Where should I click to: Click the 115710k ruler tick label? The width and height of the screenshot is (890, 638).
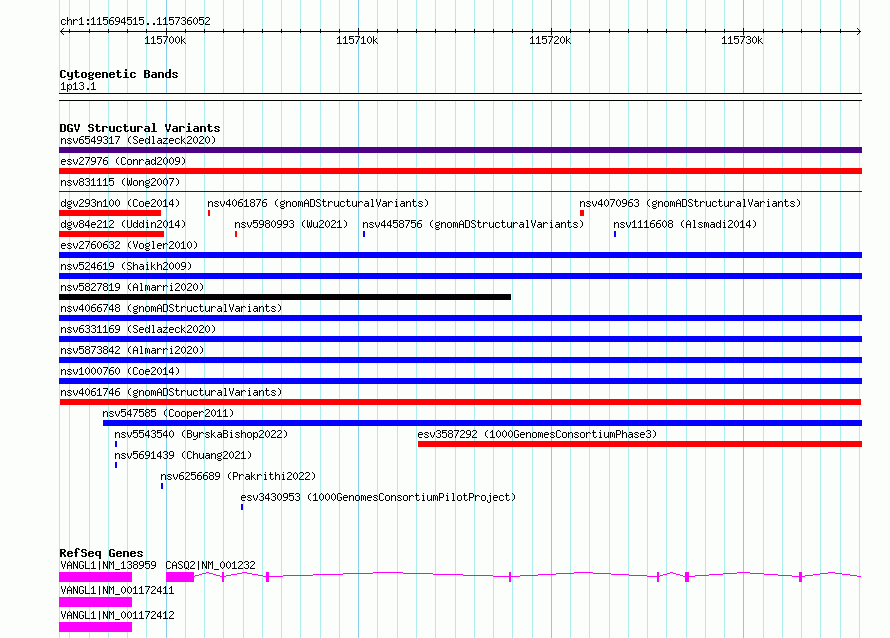pyautogui.click(x=356, y=40)
